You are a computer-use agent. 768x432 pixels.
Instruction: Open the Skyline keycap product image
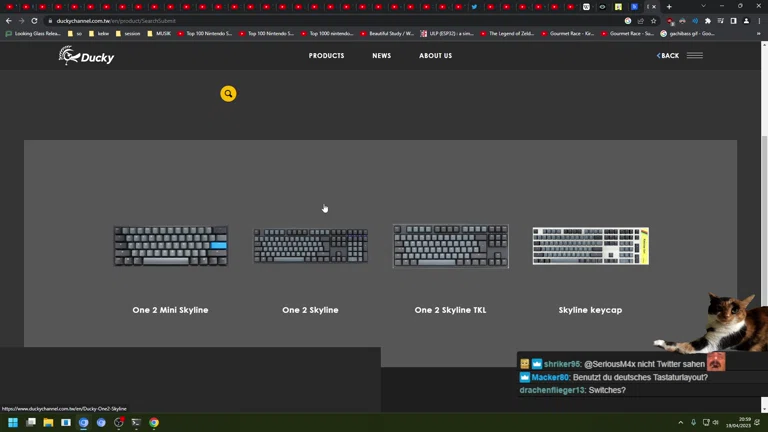click(x=590, y=246)
